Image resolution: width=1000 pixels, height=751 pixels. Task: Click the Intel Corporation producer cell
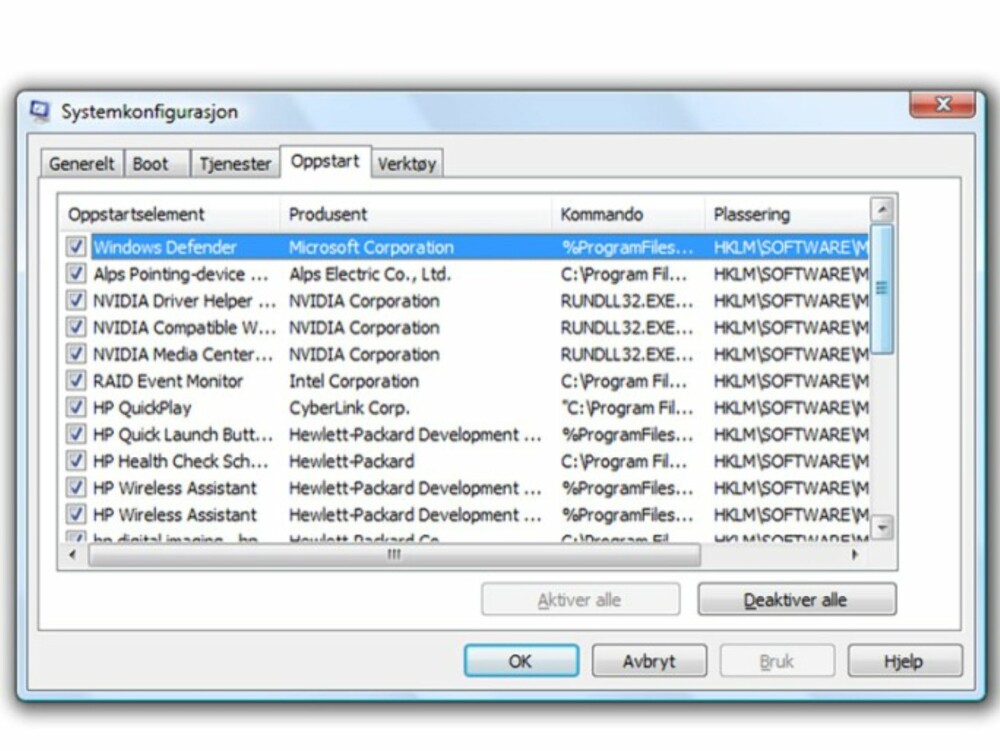[x=354, y=381]
